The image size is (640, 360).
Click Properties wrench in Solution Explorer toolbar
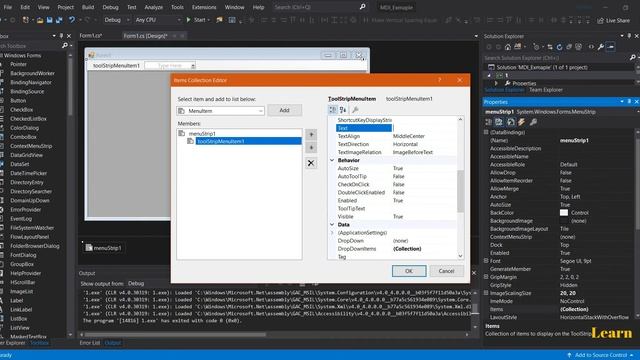[x=601, y=47]
